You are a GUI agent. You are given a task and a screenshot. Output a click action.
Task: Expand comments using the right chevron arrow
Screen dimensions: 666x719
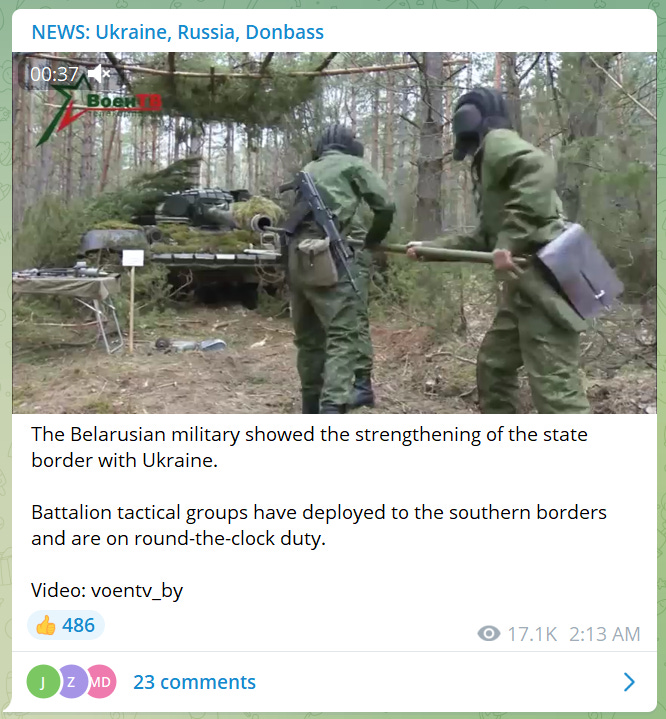pos(629,682)
